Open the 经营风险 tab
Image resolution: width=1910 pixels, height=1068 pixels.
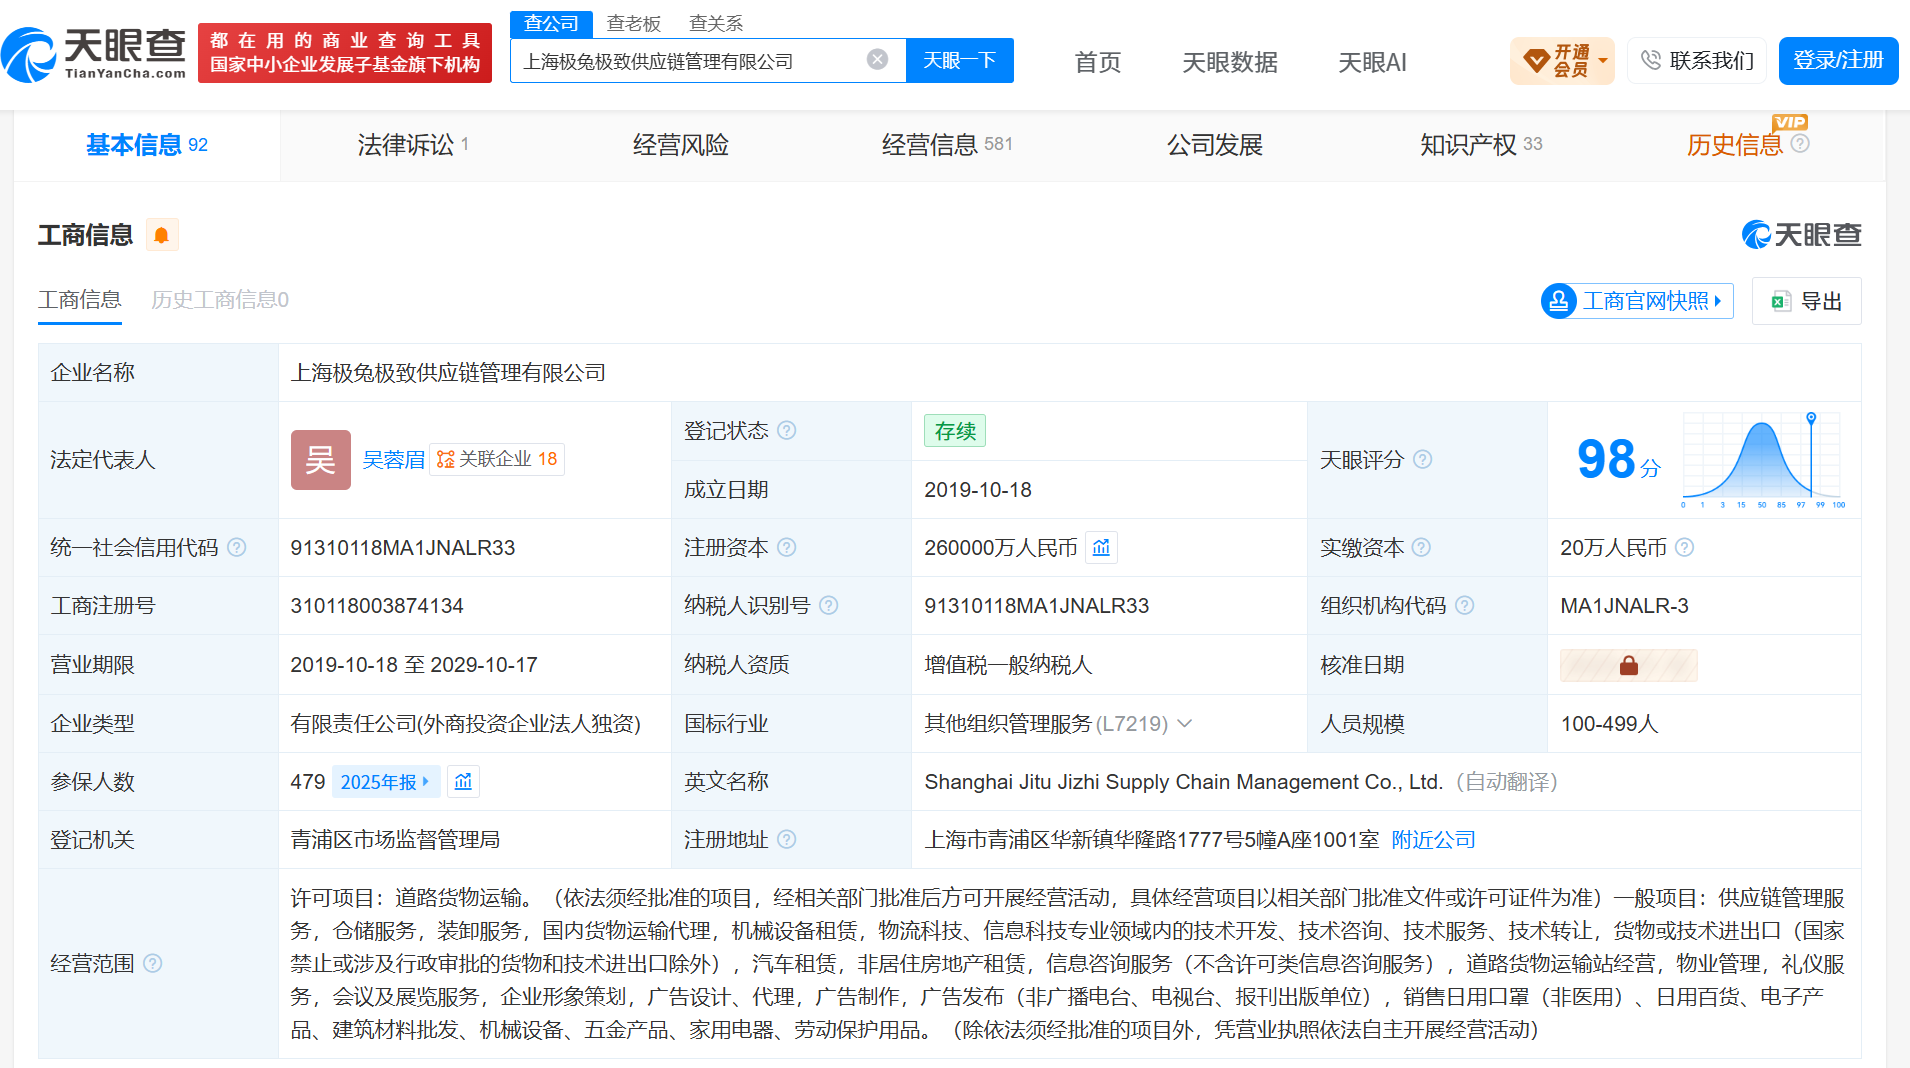pyautogui.click(x=680, y=145)
